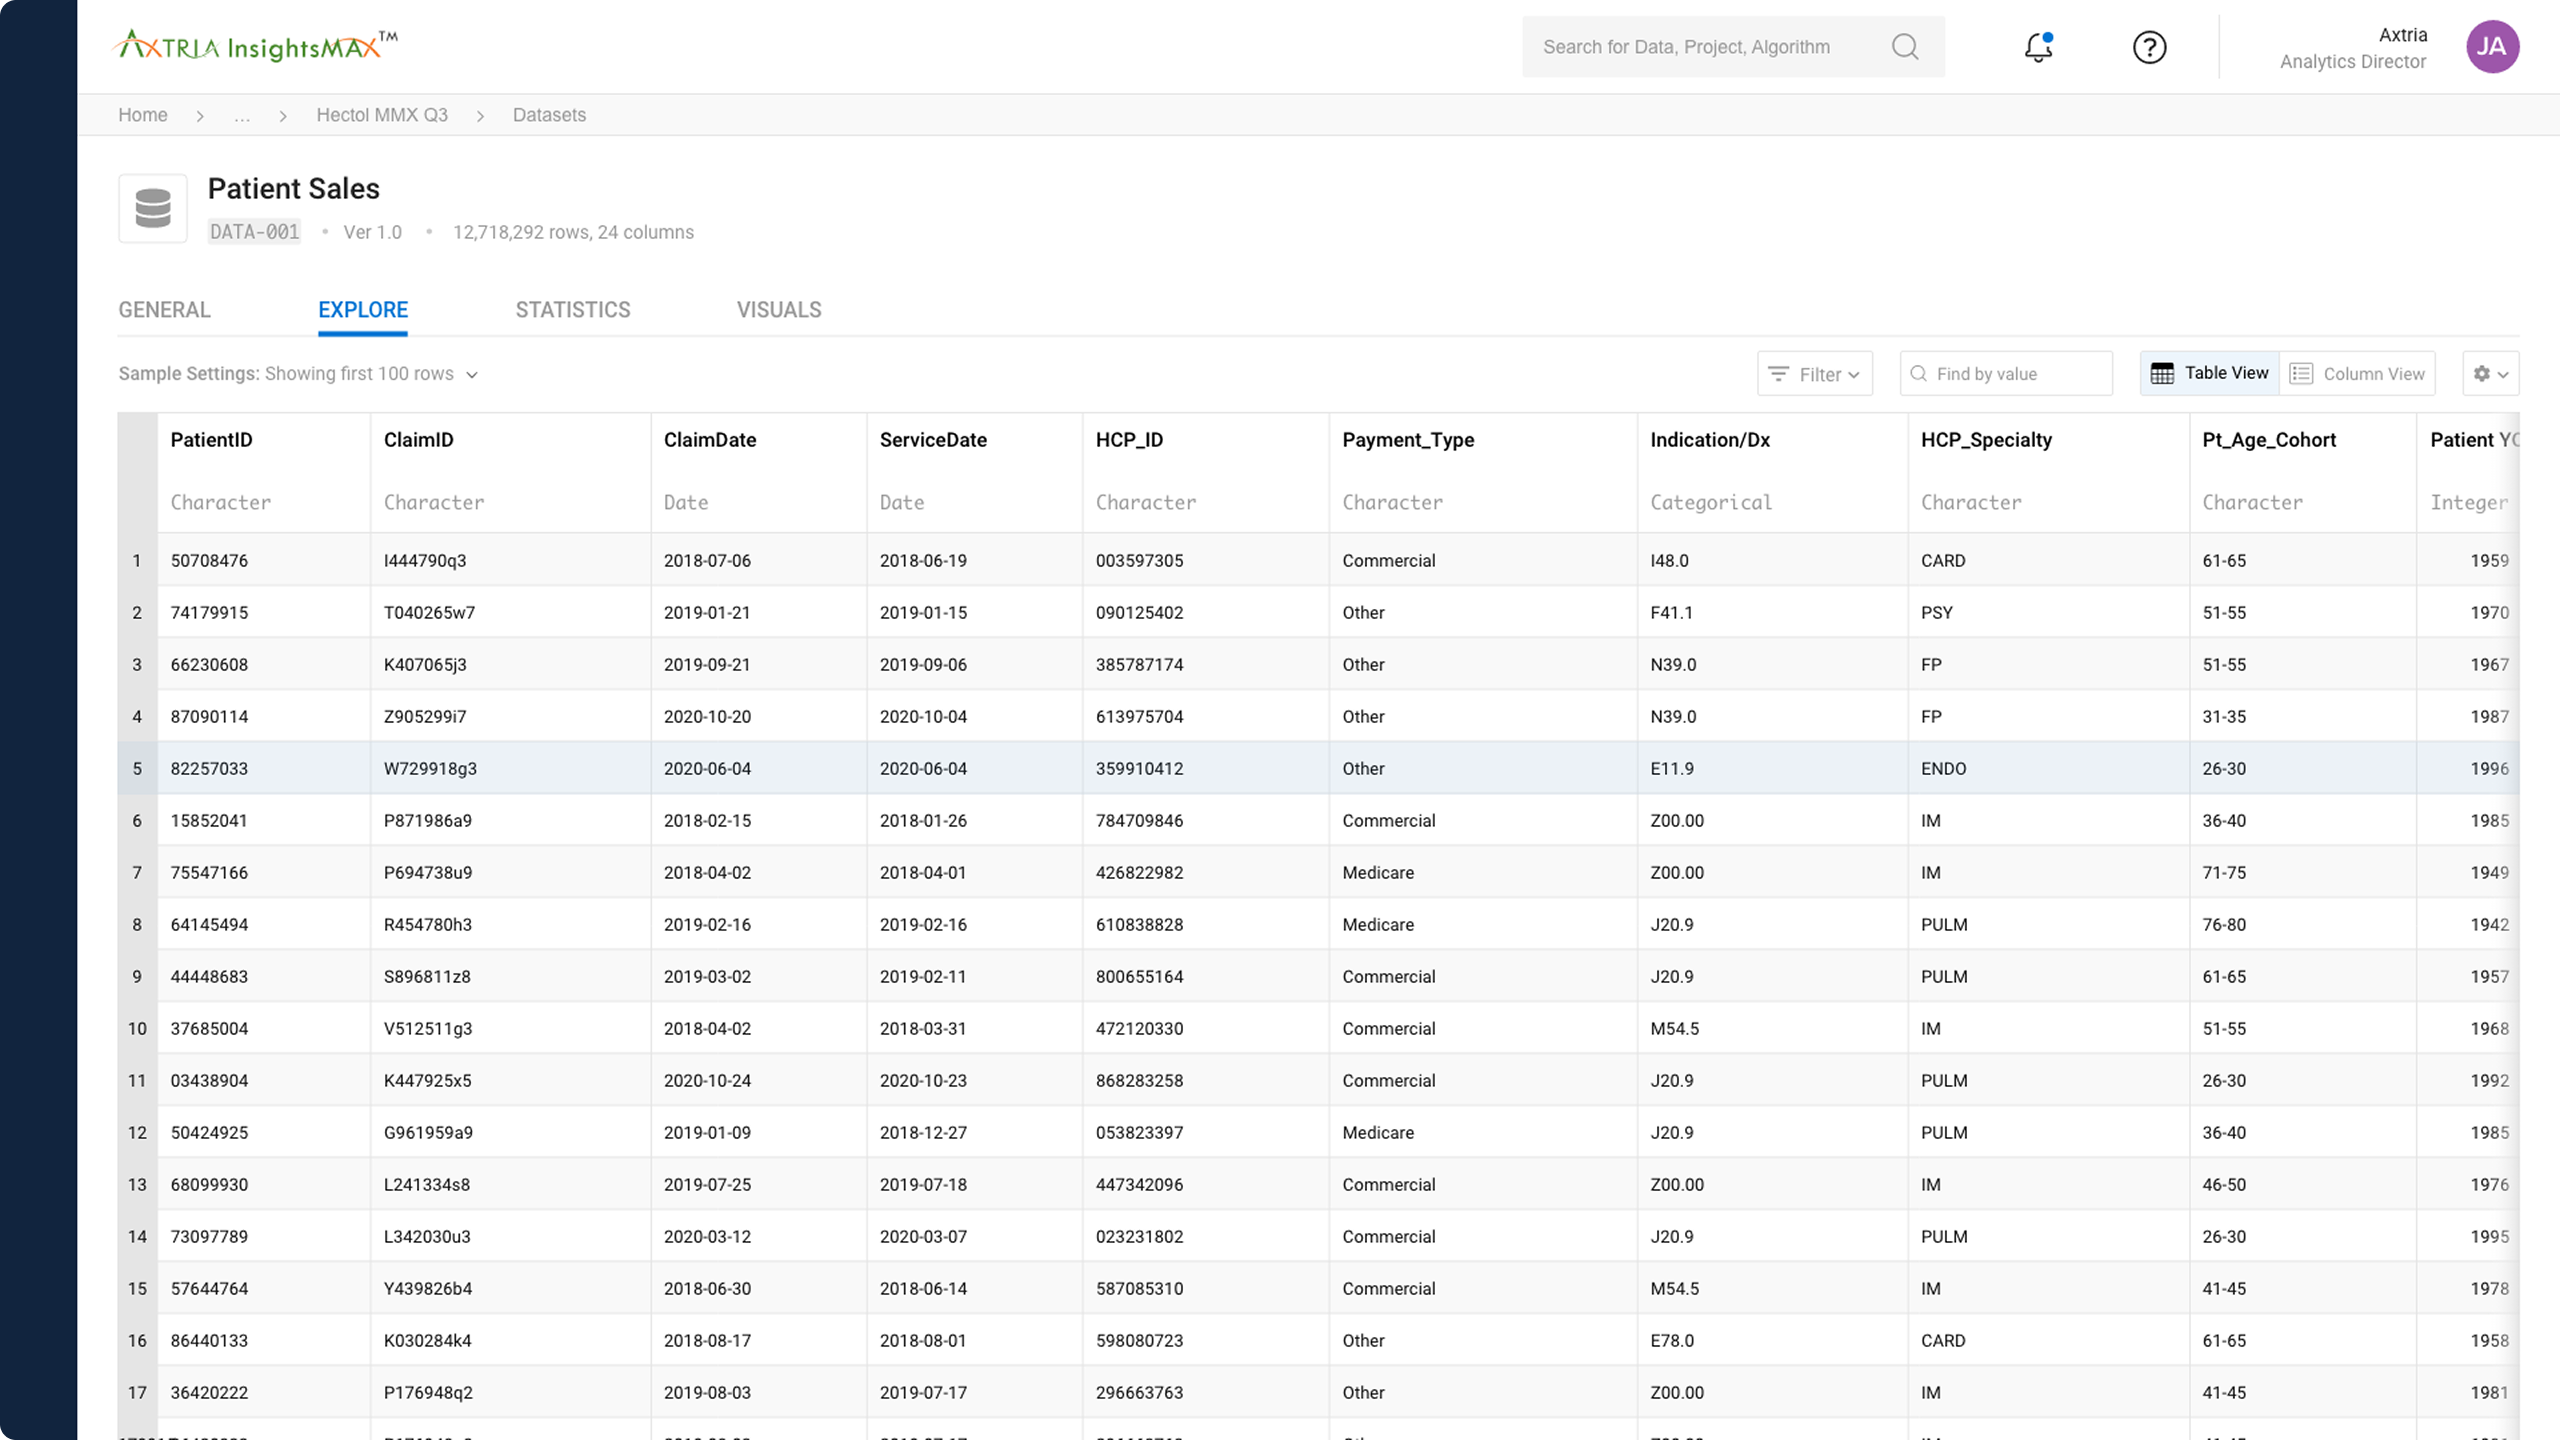Click the Filter funnel button
This screenshot has width=2560, height=1440.
pyautogui.click(x=1814, y=373)
